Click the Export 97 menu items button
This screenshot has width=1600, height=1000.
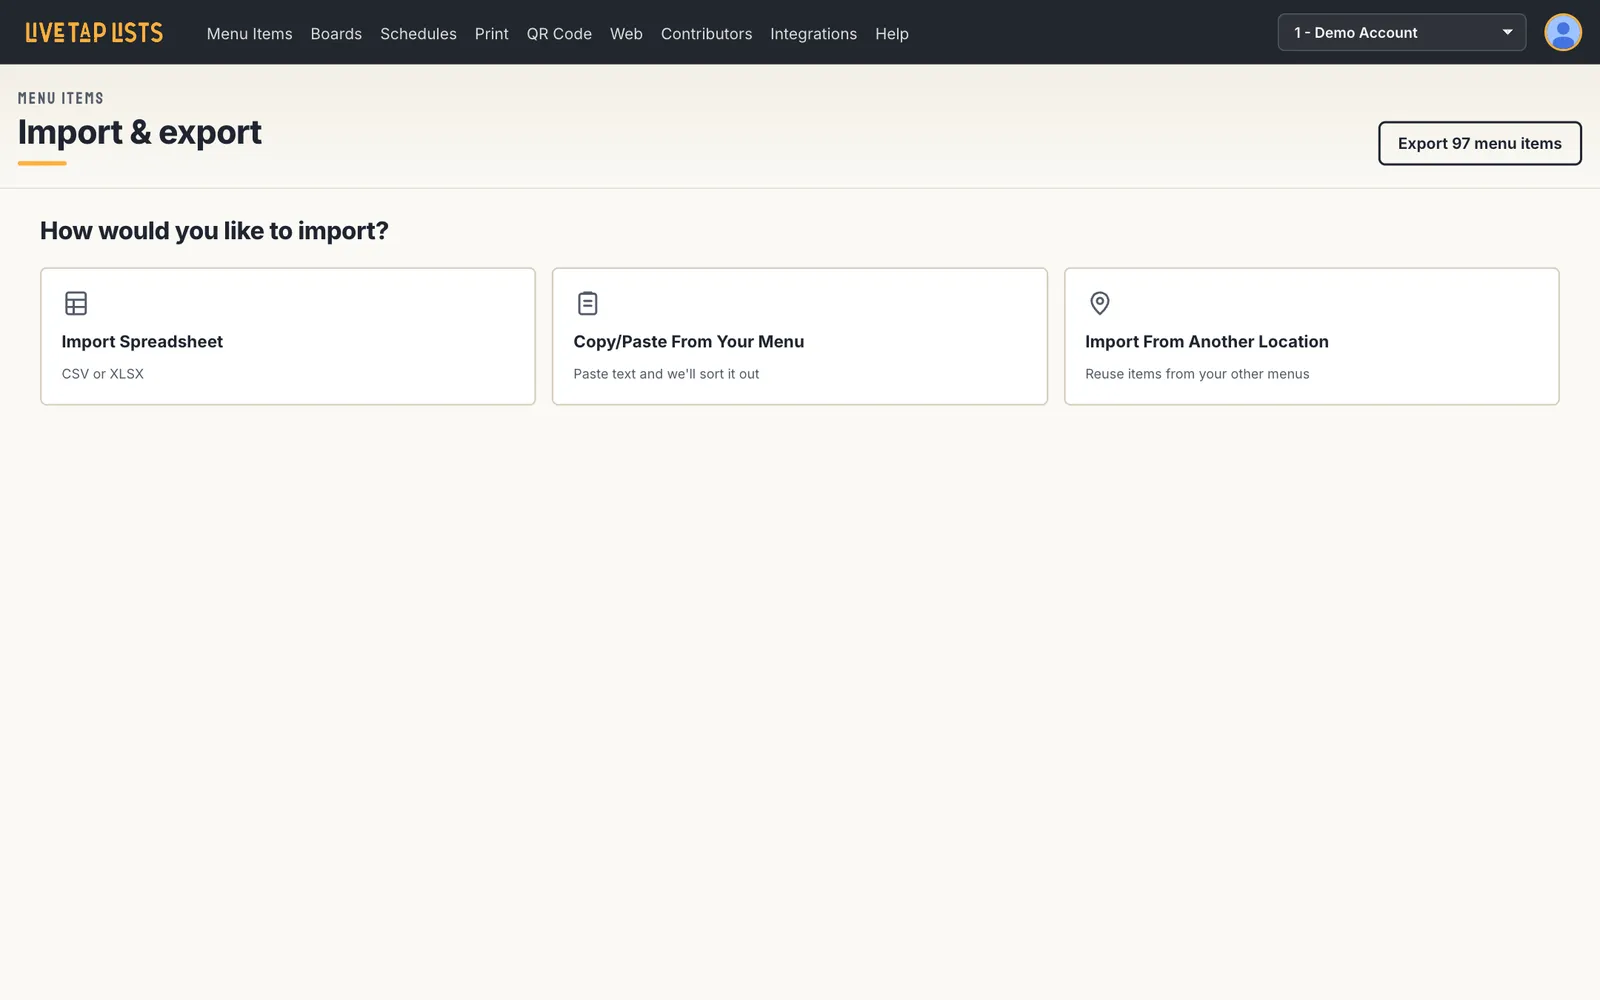[1480, 143]
